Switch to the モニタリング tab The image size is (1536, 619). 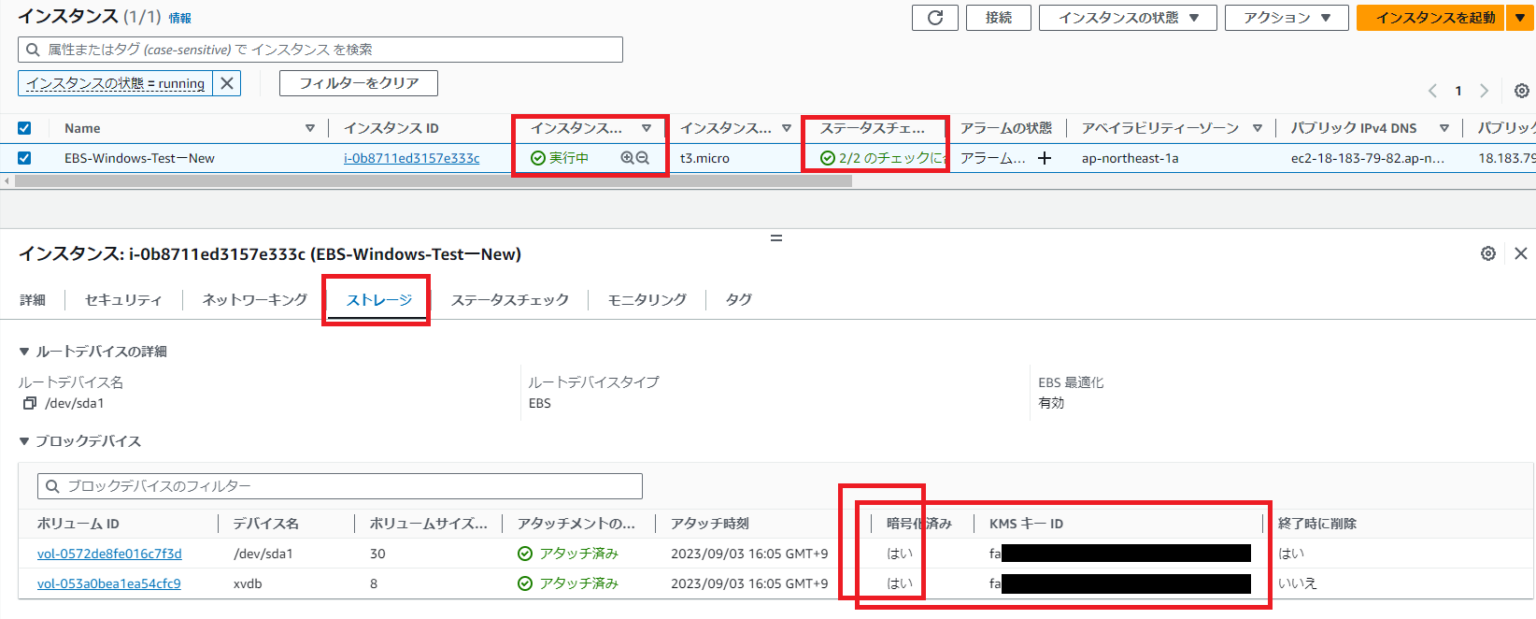point(647,300)
